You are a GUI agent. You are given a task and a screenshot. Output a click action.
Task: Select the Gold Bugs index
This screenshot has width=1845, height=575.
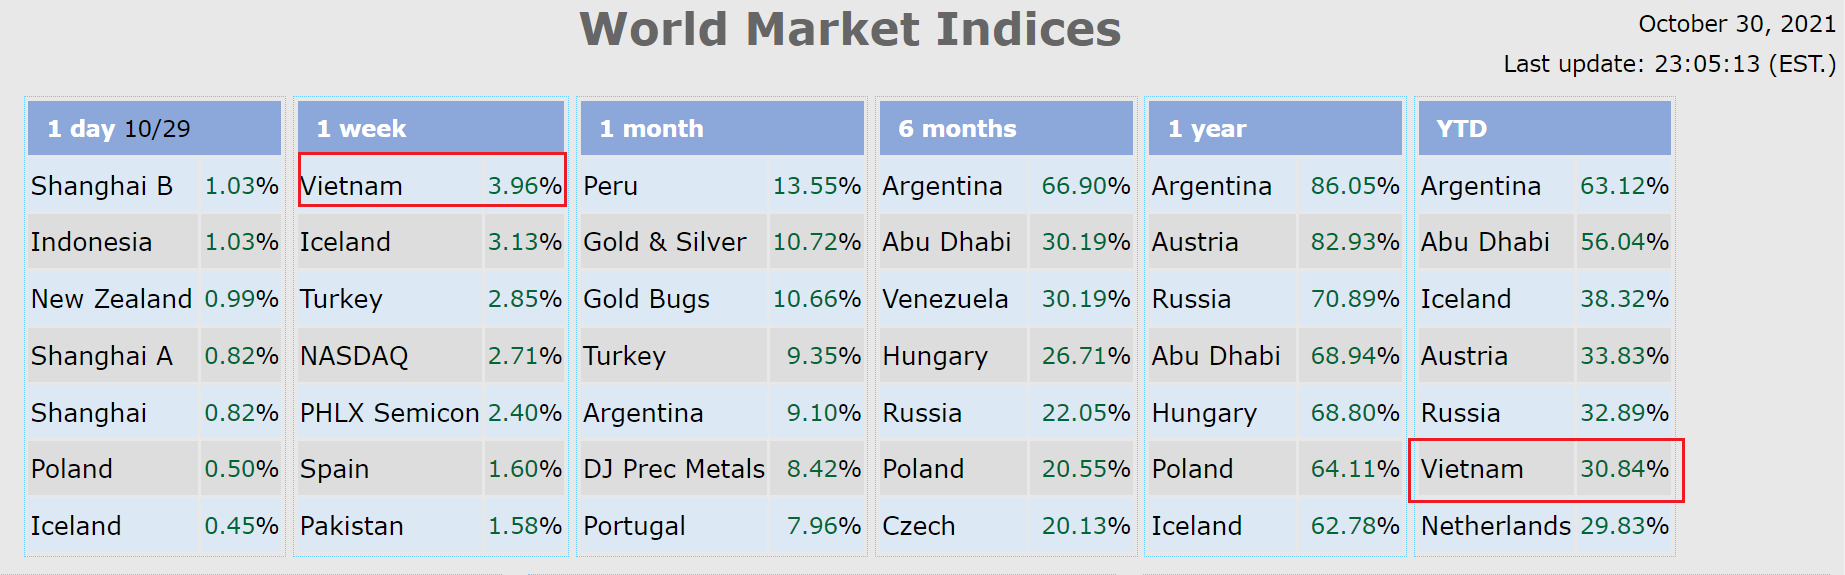(x=646, y=299)
